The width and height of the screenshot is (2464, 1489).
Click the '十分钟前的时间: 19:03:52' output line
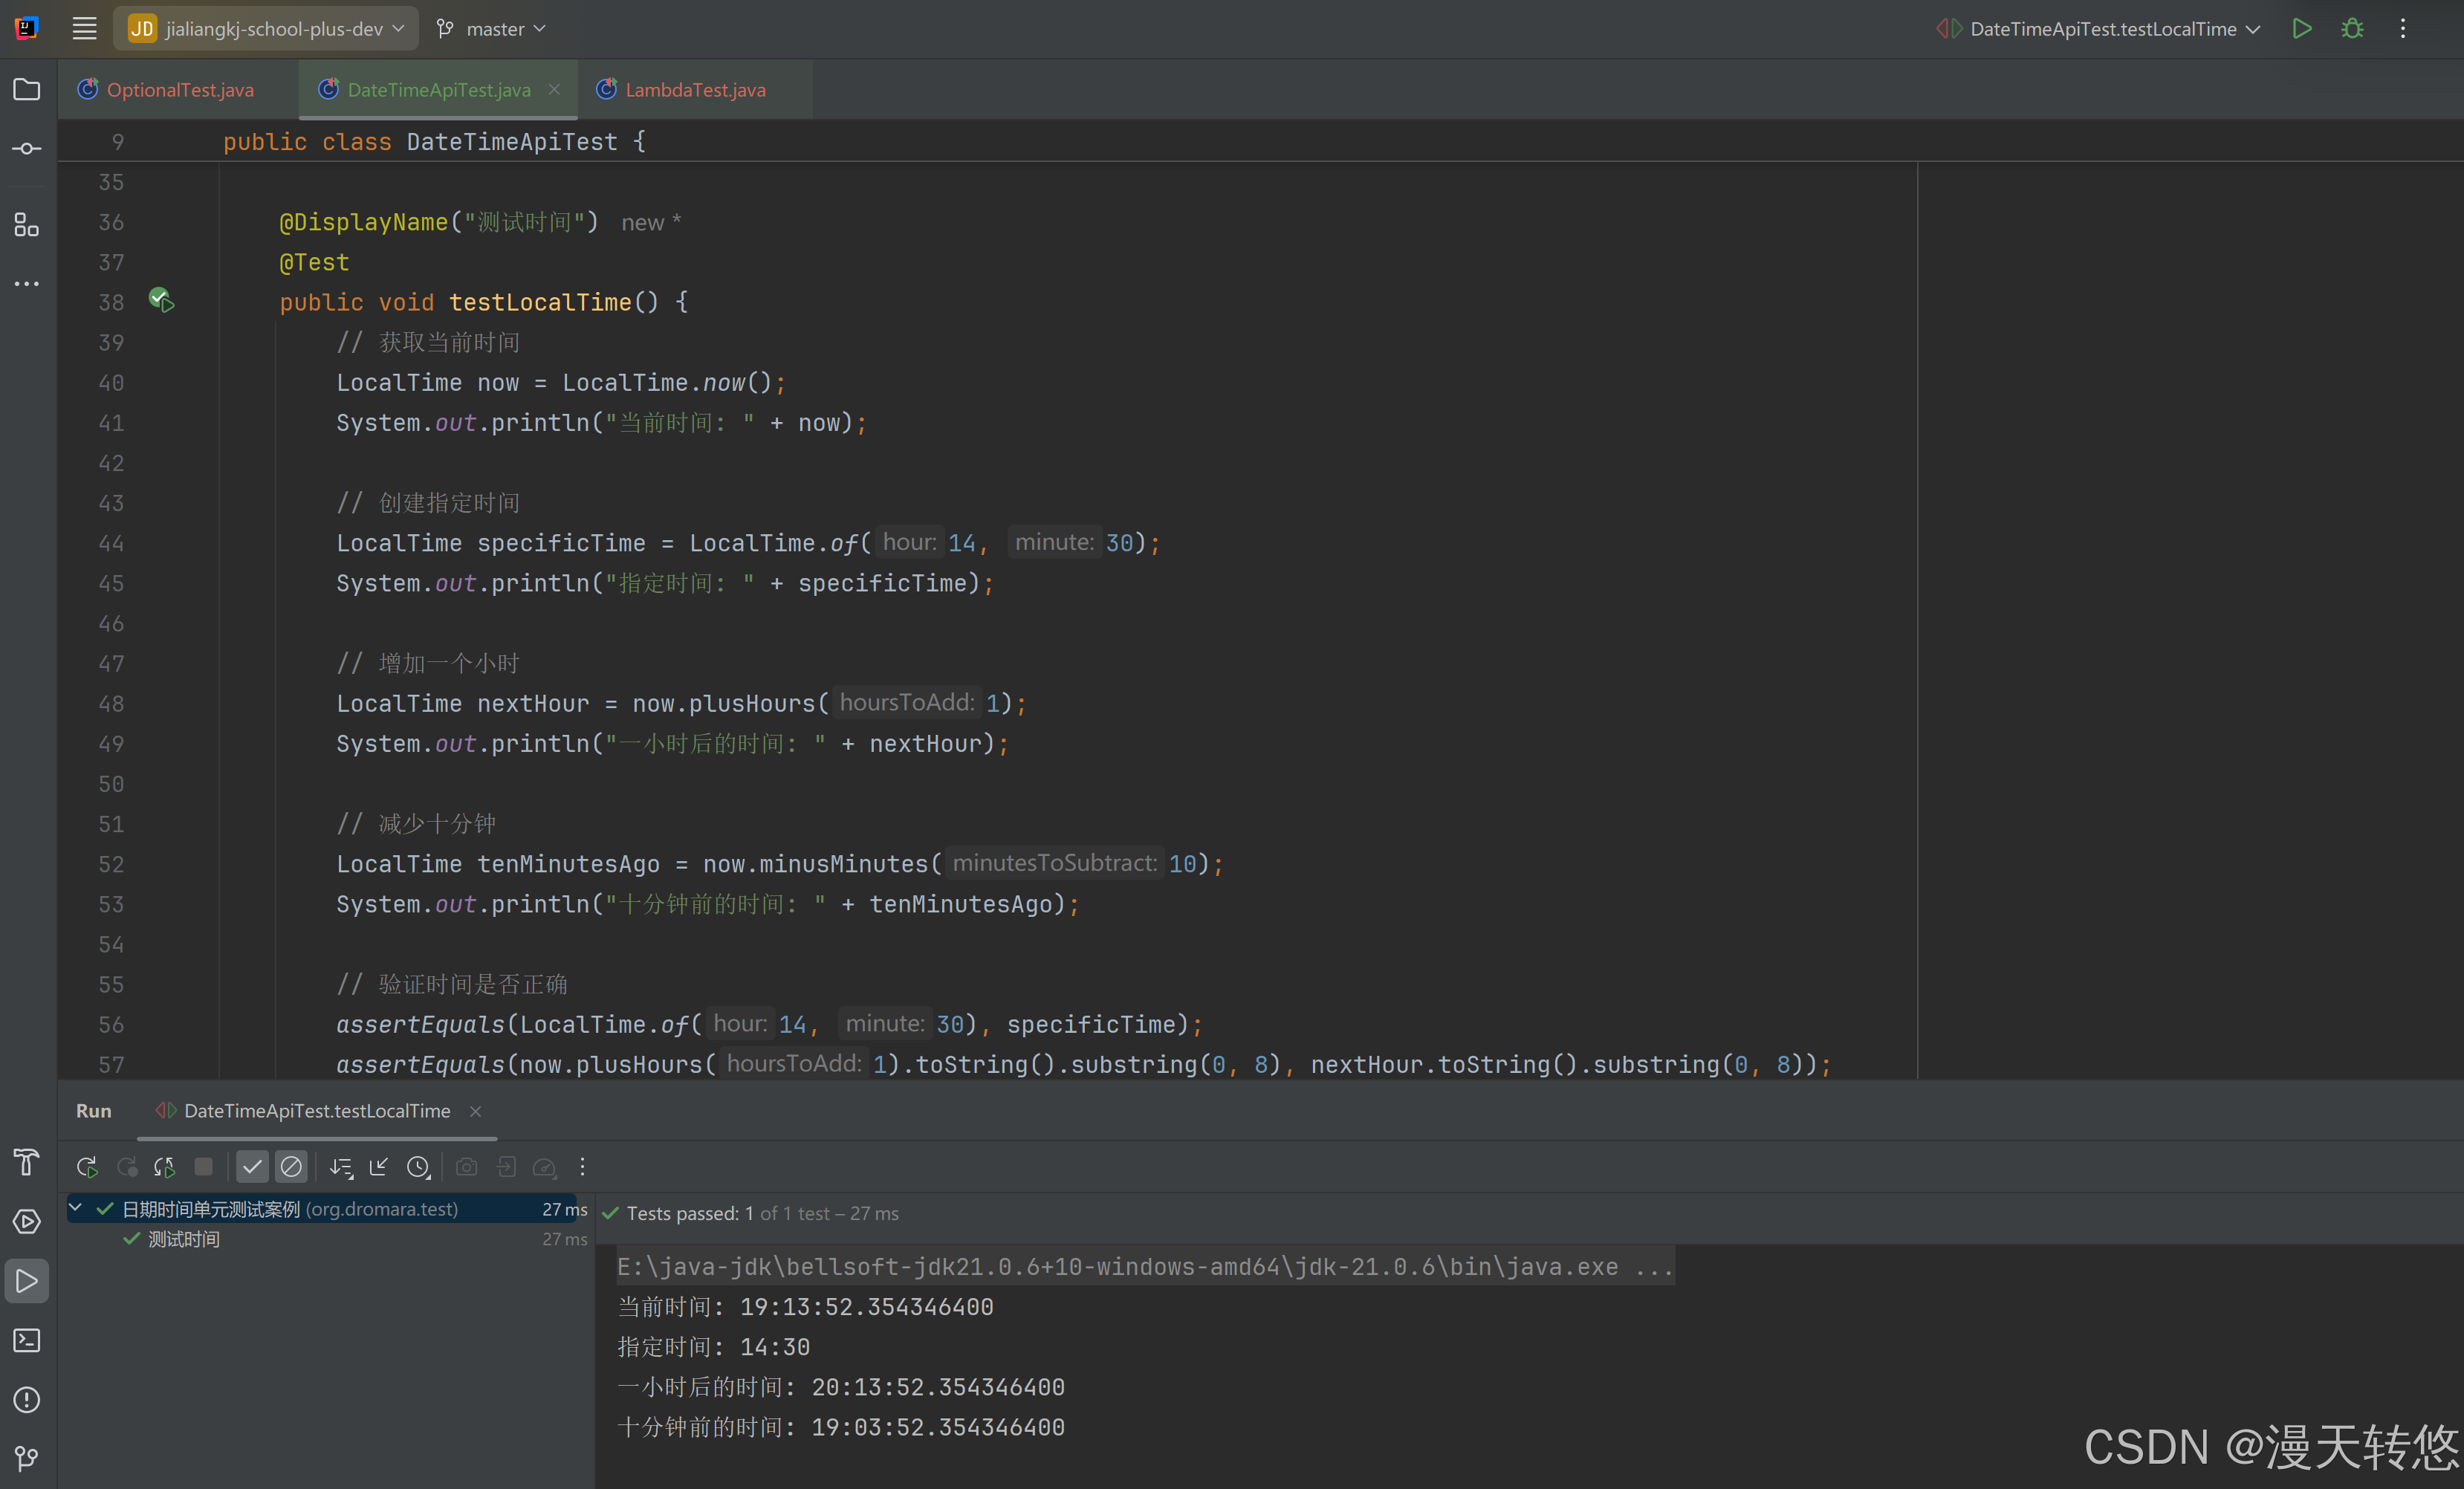coord(841,1427)
